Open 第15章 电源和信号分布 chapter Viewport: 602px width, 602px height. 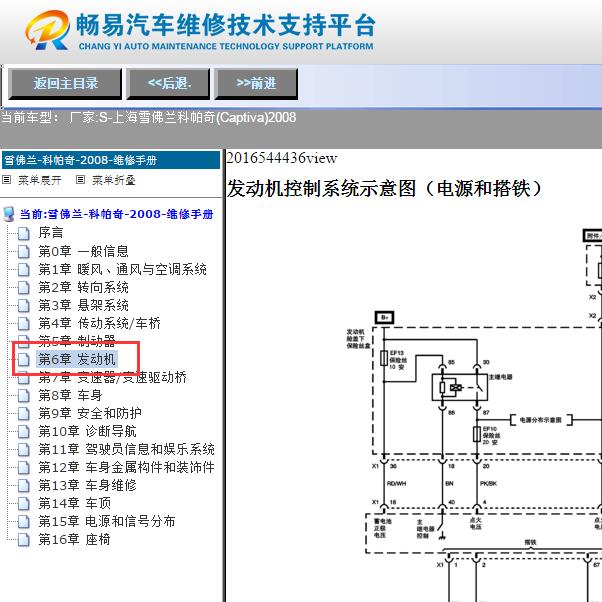[107, 521]
